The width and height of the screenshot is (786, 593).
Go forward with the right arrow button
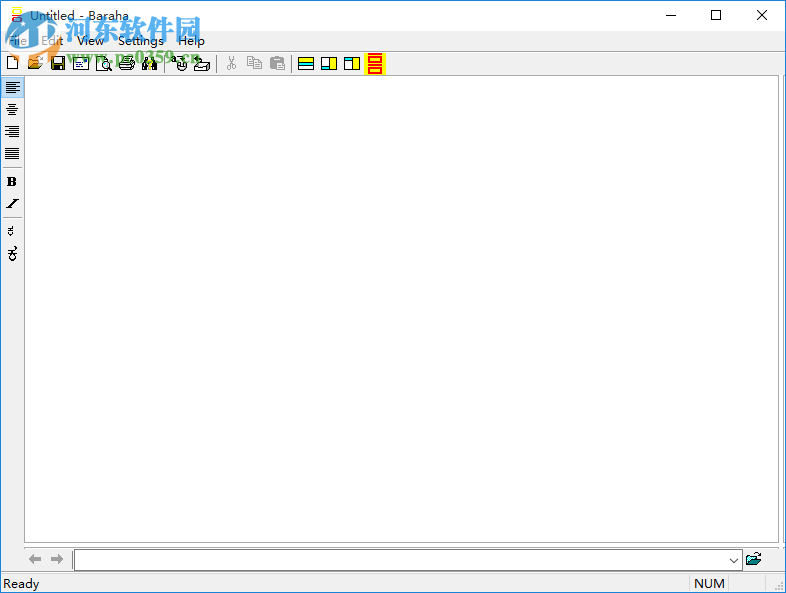click(57, 559)
